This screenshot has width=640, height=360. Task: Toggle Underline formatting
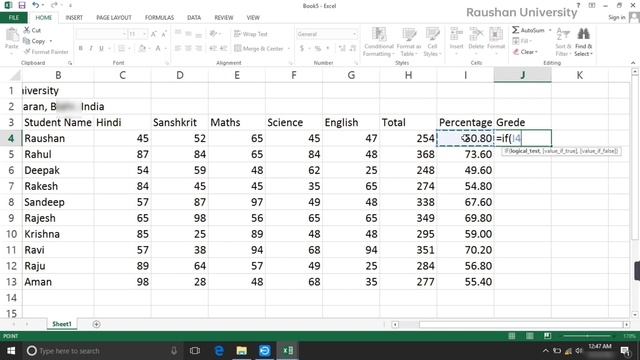[101, 49]
